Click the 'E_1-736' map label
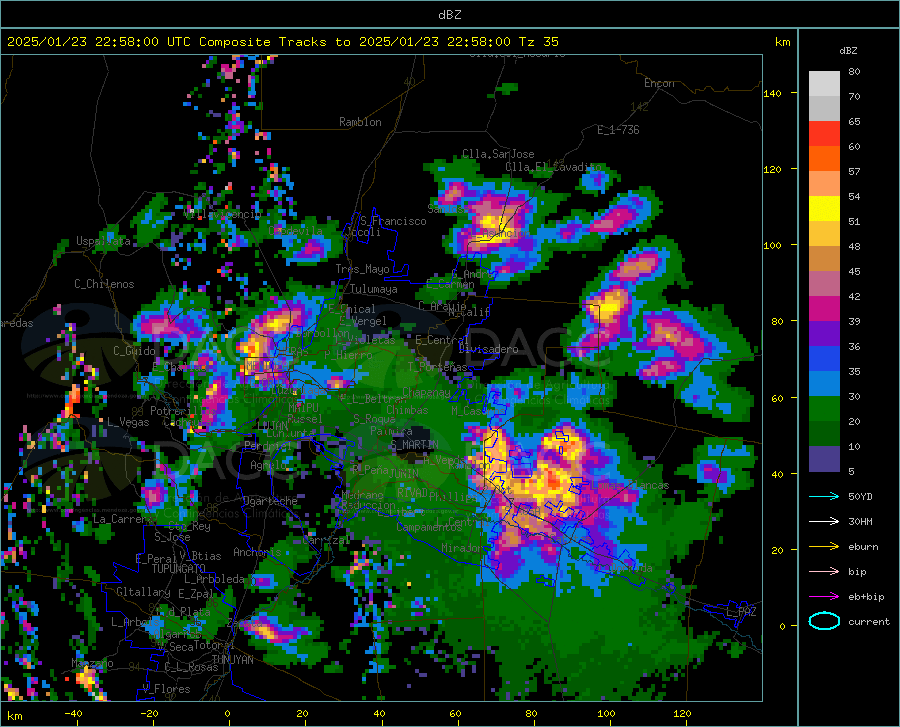900x727 pixels. pos(618,130)
